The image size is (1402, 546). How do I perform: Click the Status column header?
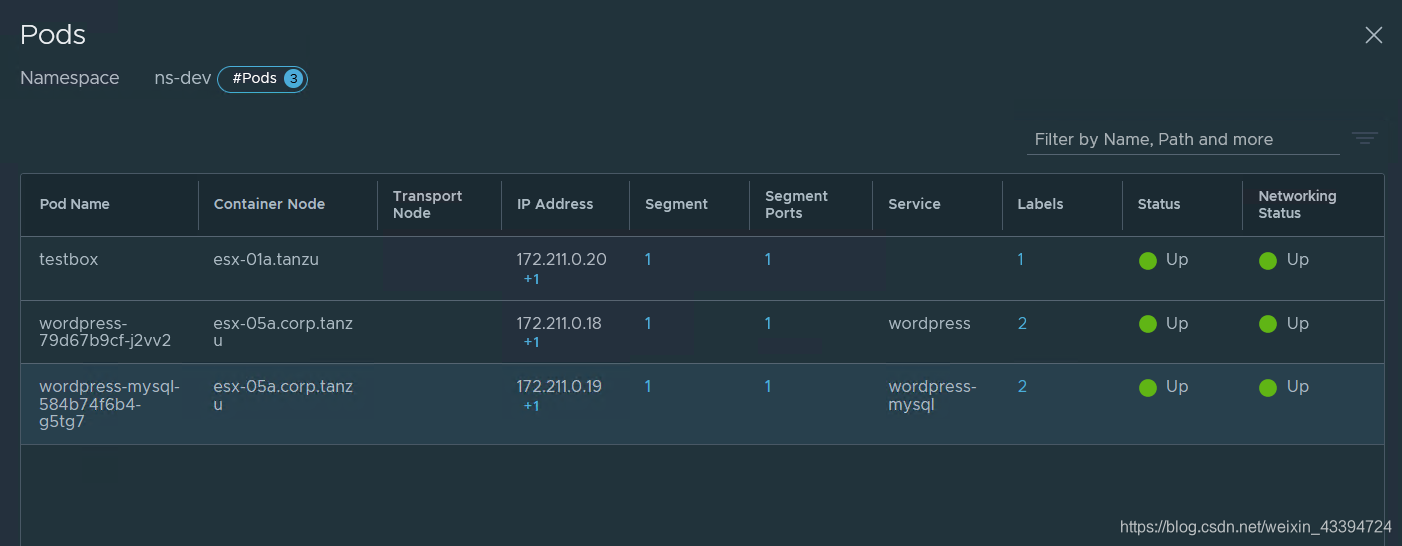coord(1159,204)
